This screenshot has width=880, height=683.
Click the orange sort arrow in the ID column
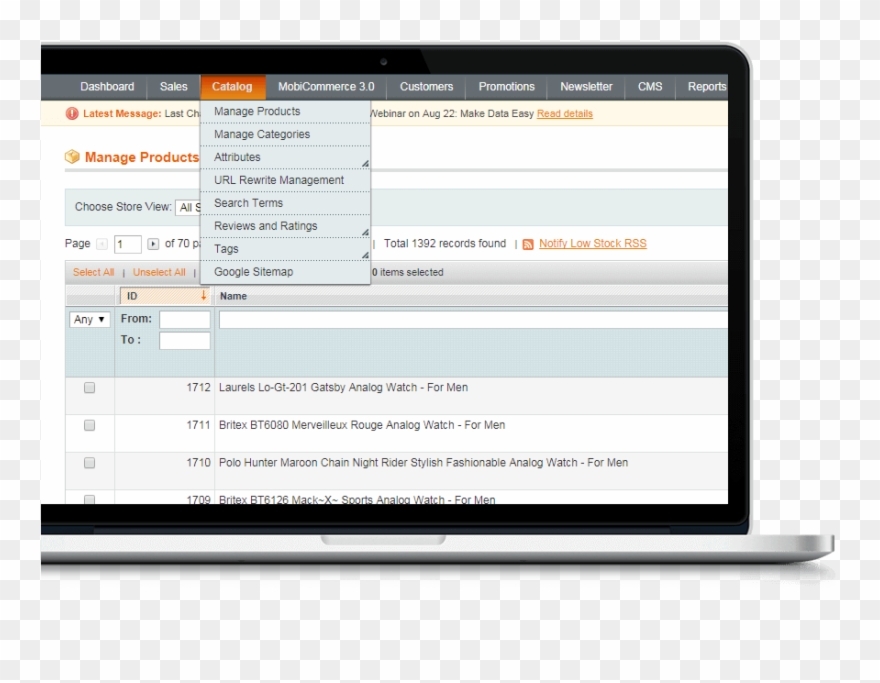coord(203,296)
